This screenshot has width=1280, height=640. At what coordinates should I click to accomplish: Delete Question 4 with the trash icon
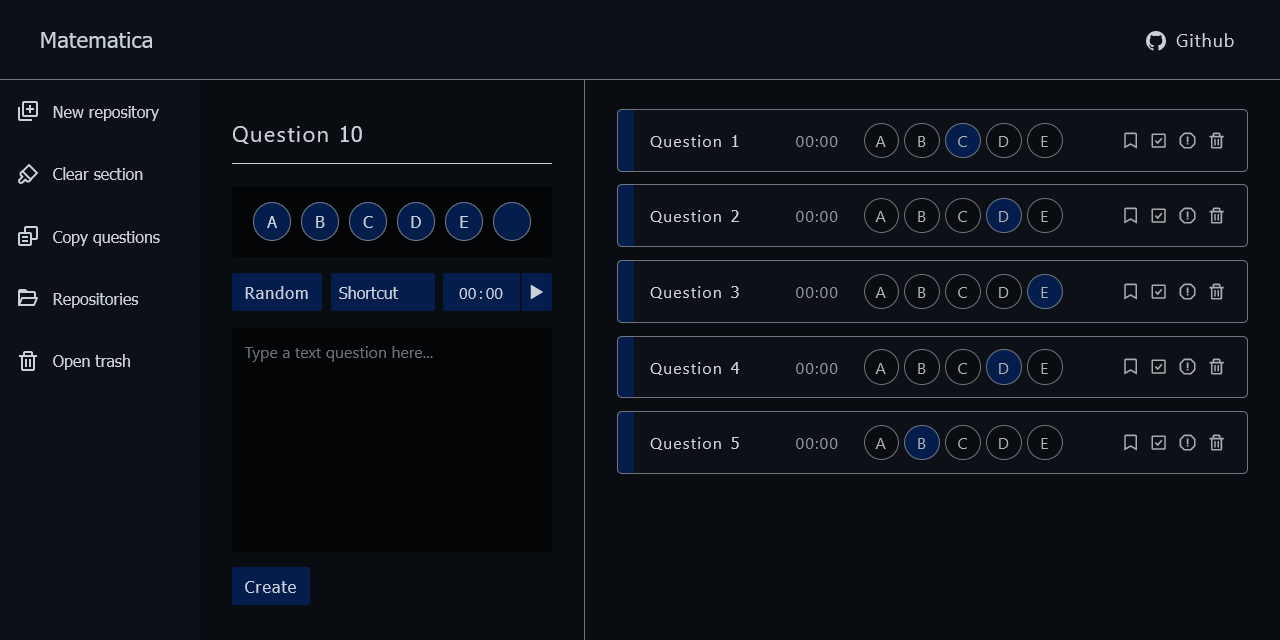point(1216,367)
